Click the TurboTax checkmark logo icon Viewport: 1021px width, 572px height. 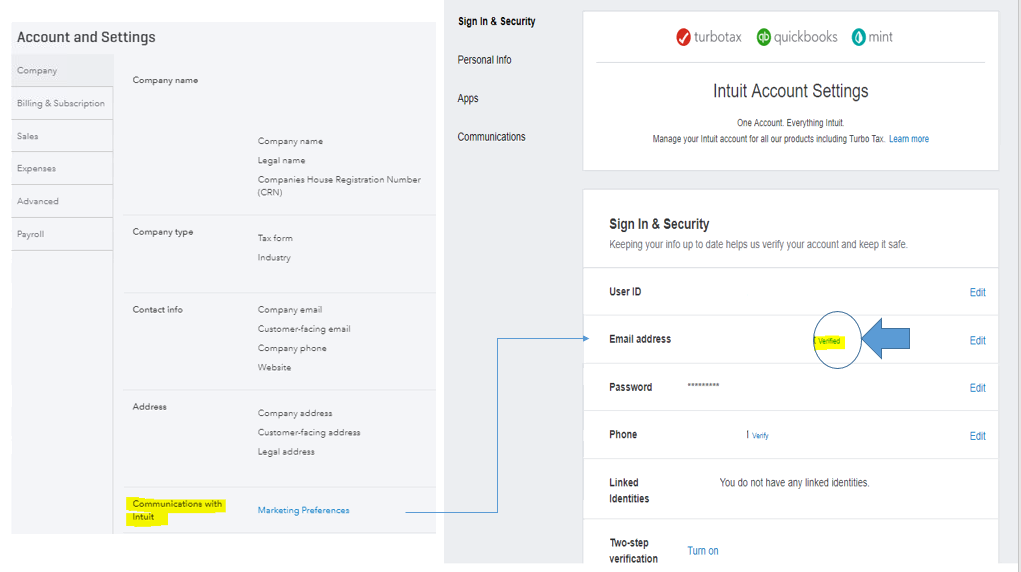pos(684,37)
